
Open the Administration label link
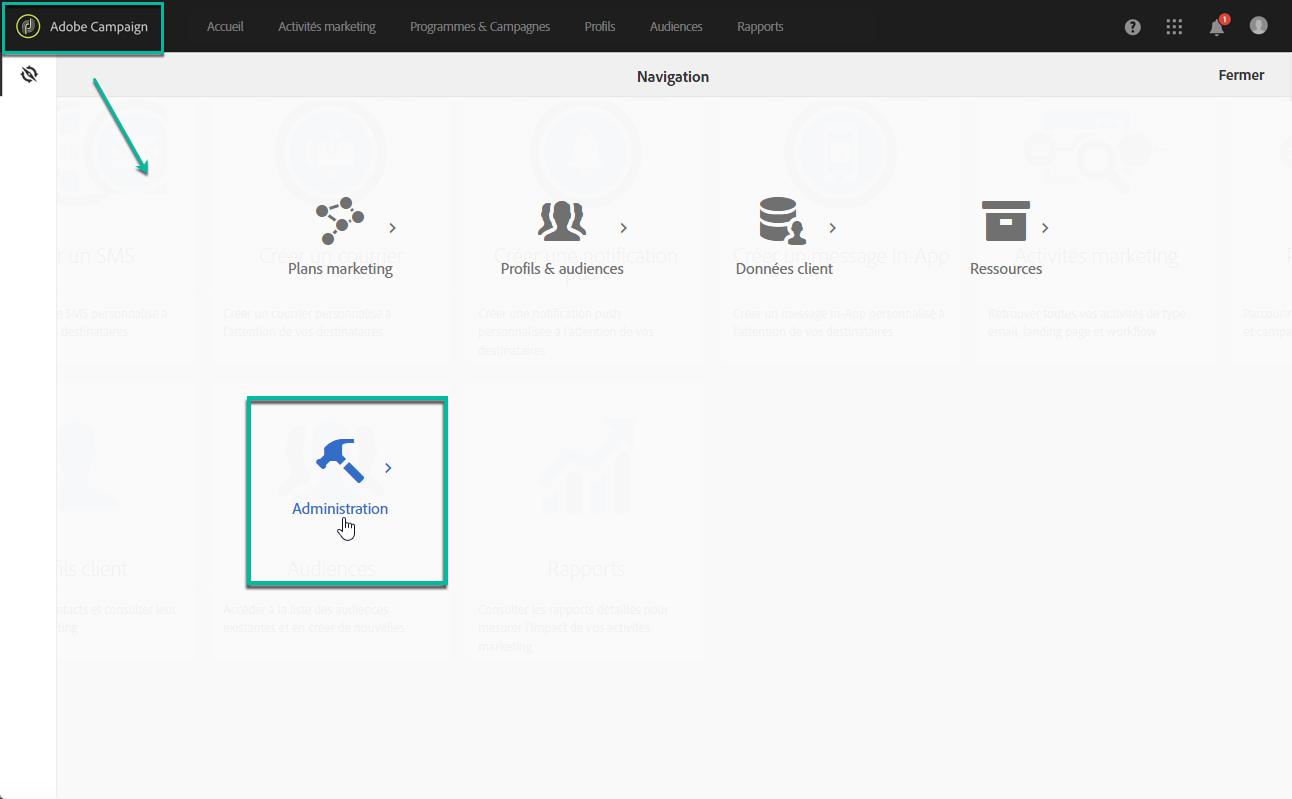[x=340, y=509]
